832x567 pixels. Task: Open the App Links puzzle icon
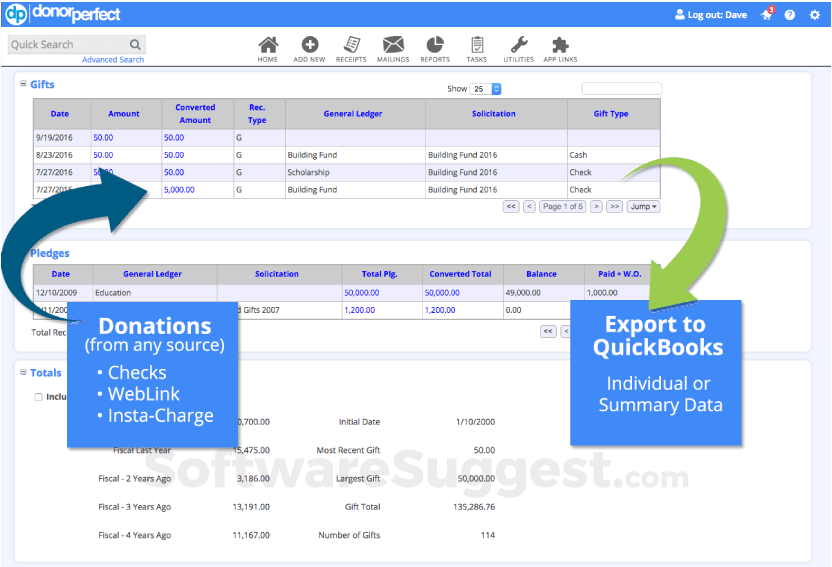tap(560, 45)
